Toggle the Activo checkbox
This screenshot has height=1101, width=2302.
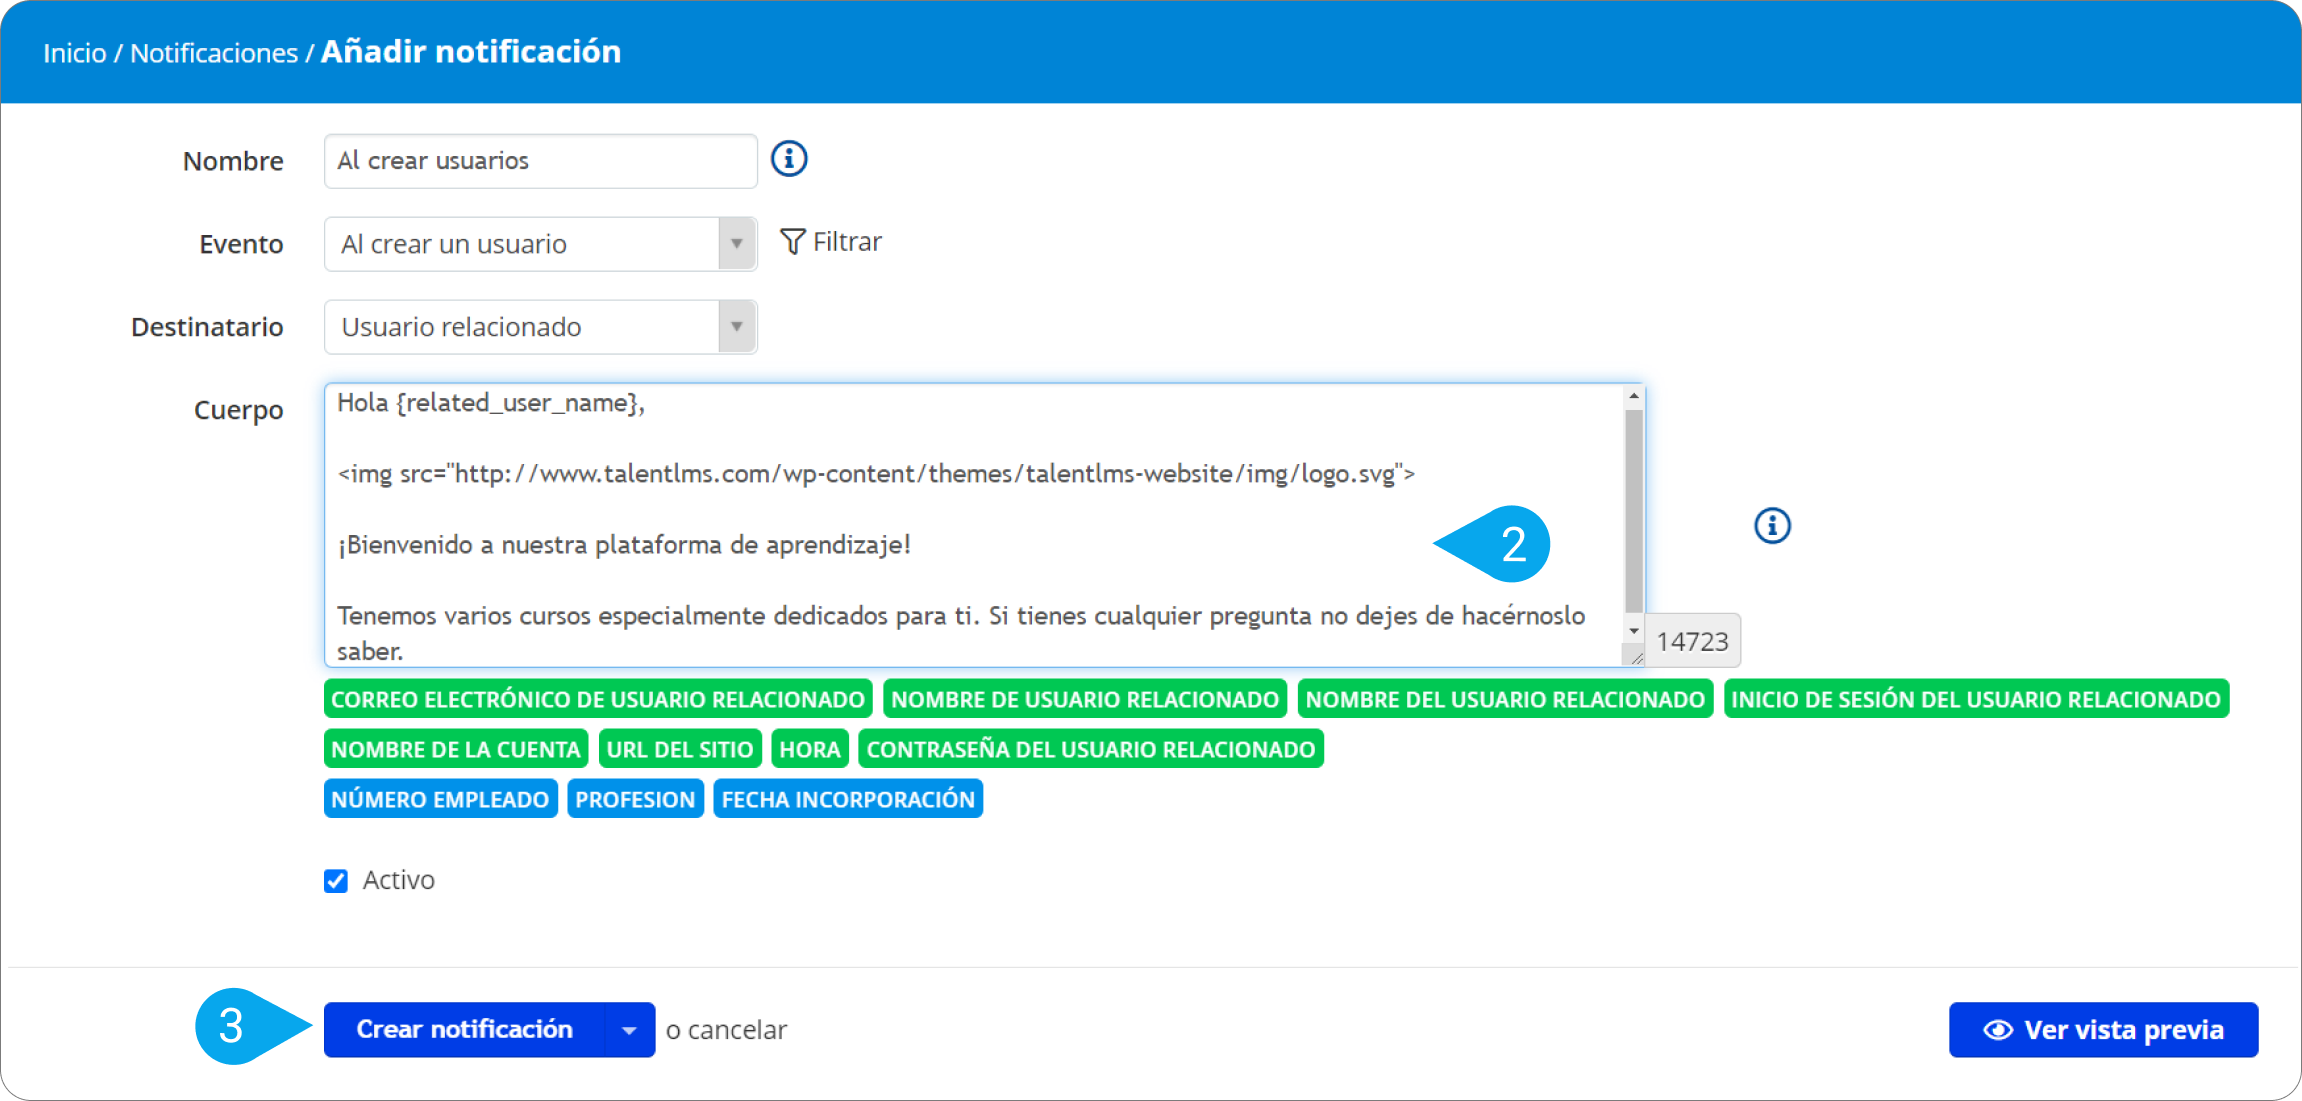click(x=336, y=881)
